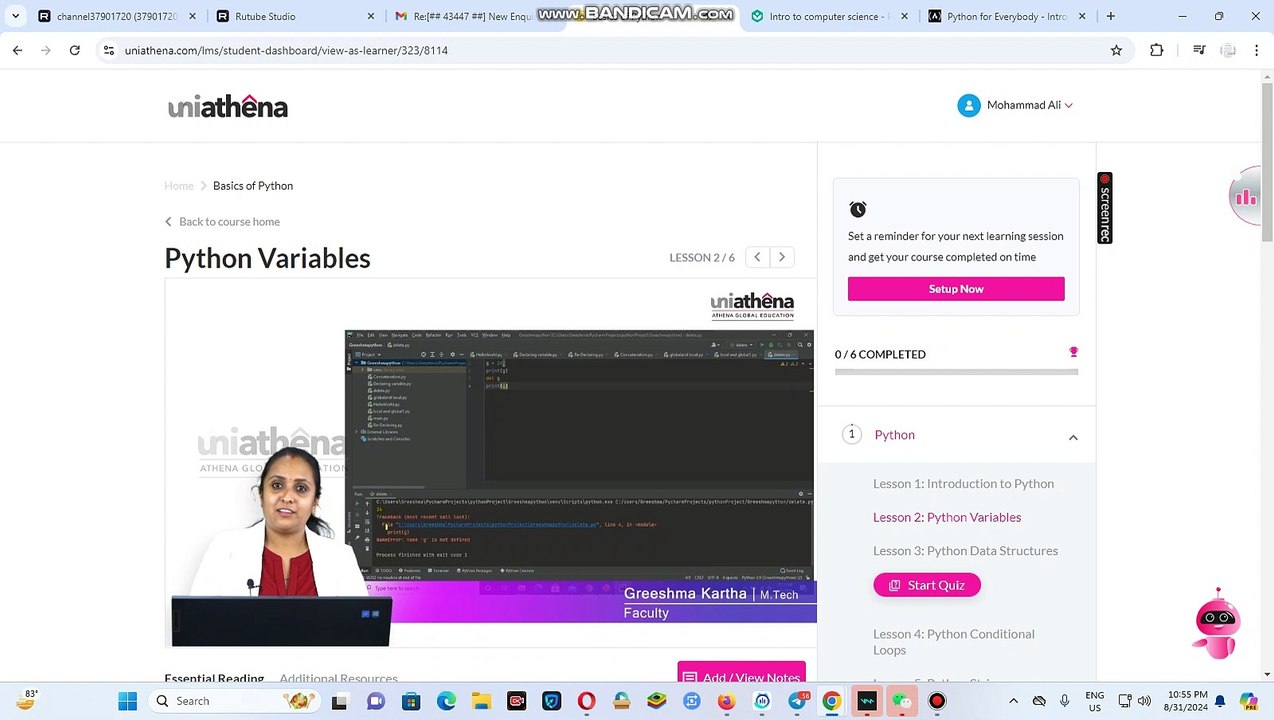
Task: Click the uniathena logo in the header
Action: (x=228, y=106)
